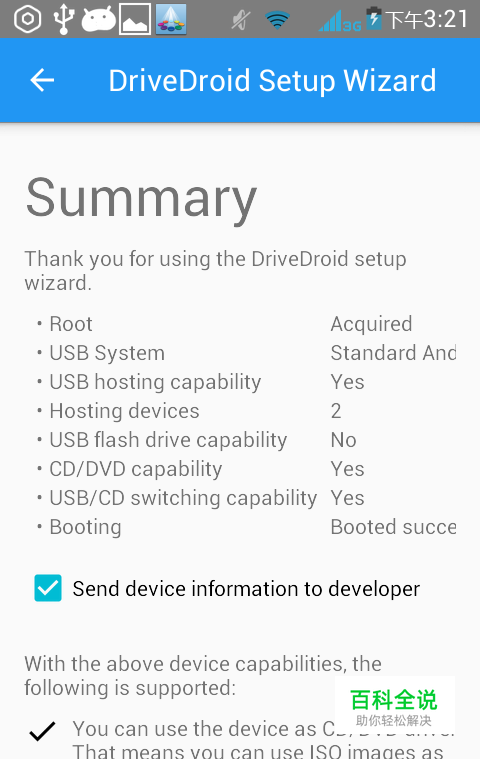The height and width of the screenshot is (759, 480).
Task: Tap the Android debugging status icon
Action: coord(99,19)
